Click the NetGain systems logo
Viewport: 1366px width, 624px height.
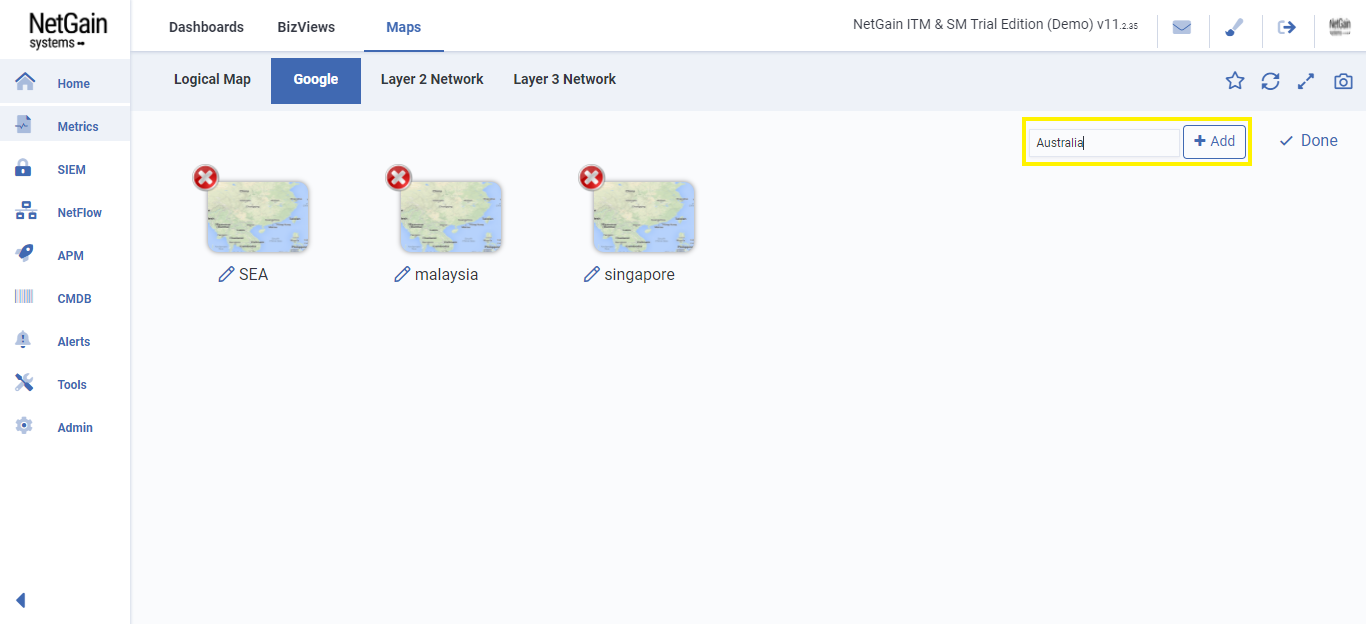(x=68, y=30)
